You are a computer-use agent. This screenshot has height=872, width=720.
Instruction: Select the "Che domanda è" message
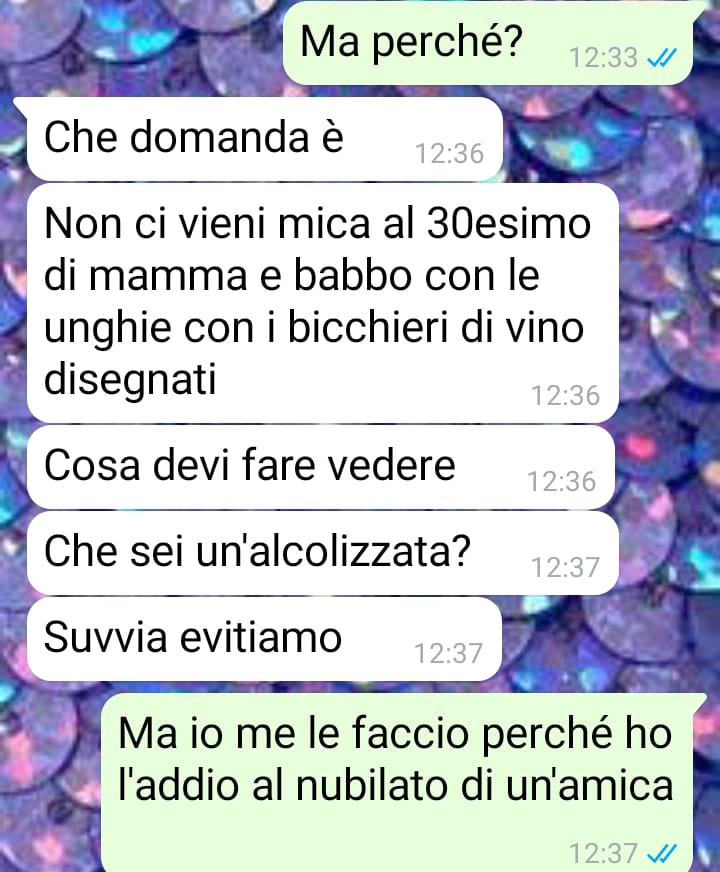coord(265,138)
